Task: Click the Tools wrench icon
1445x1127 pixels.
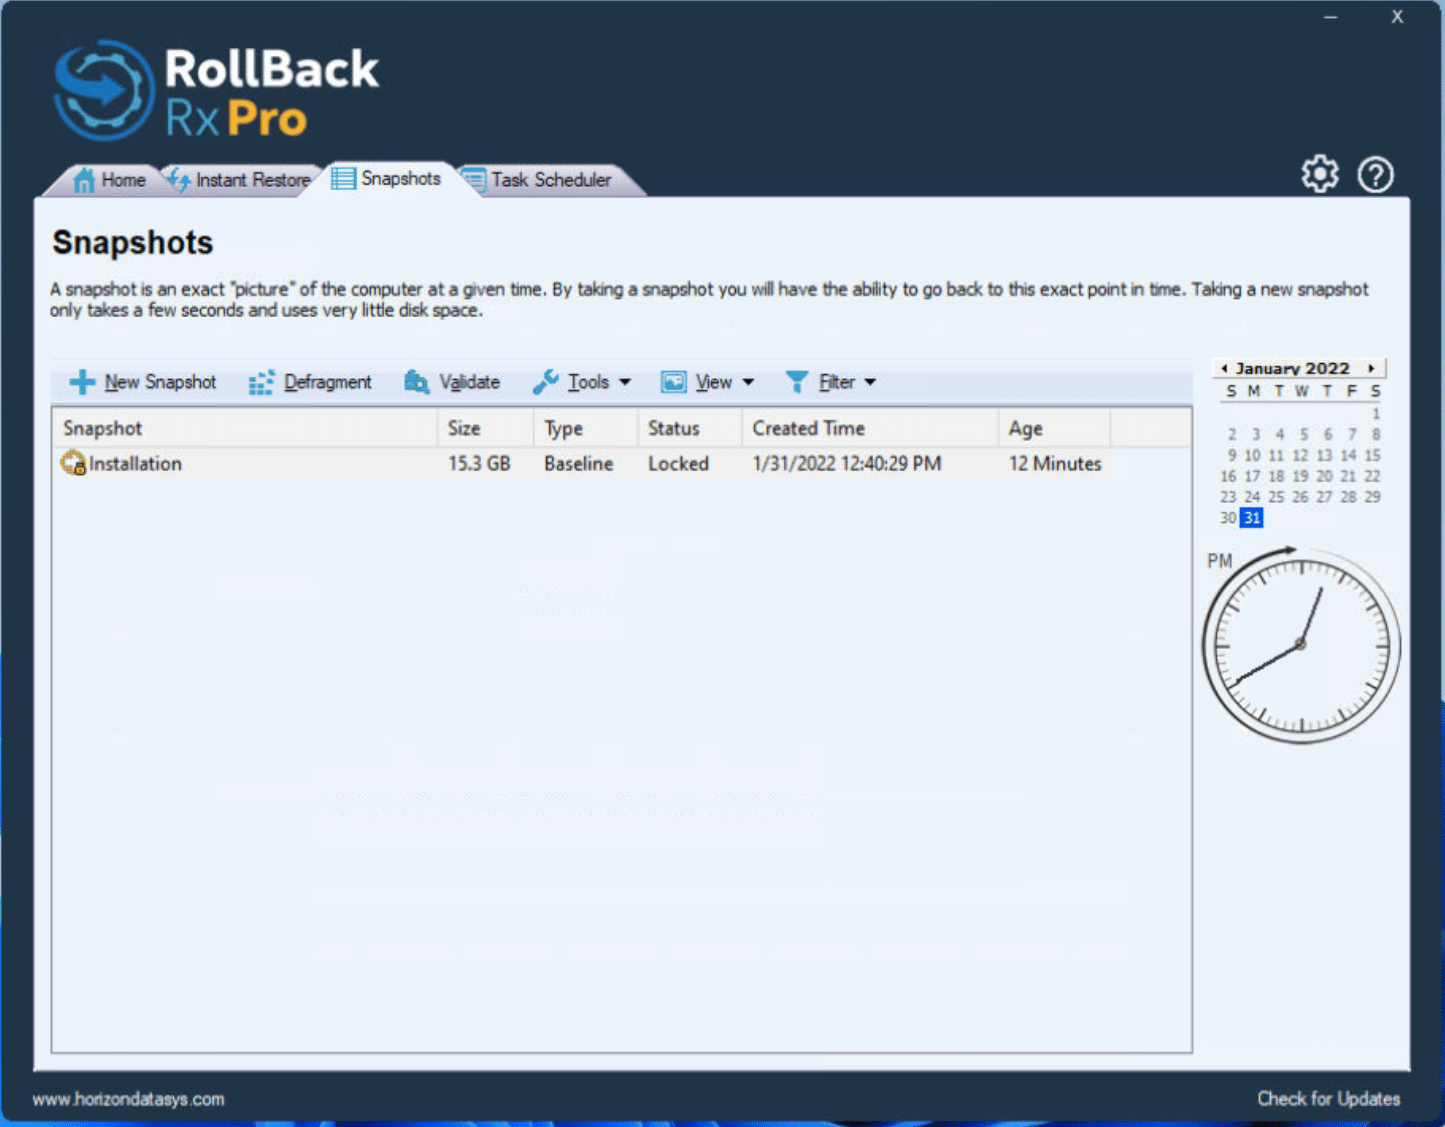Action: tap(545, 381)
